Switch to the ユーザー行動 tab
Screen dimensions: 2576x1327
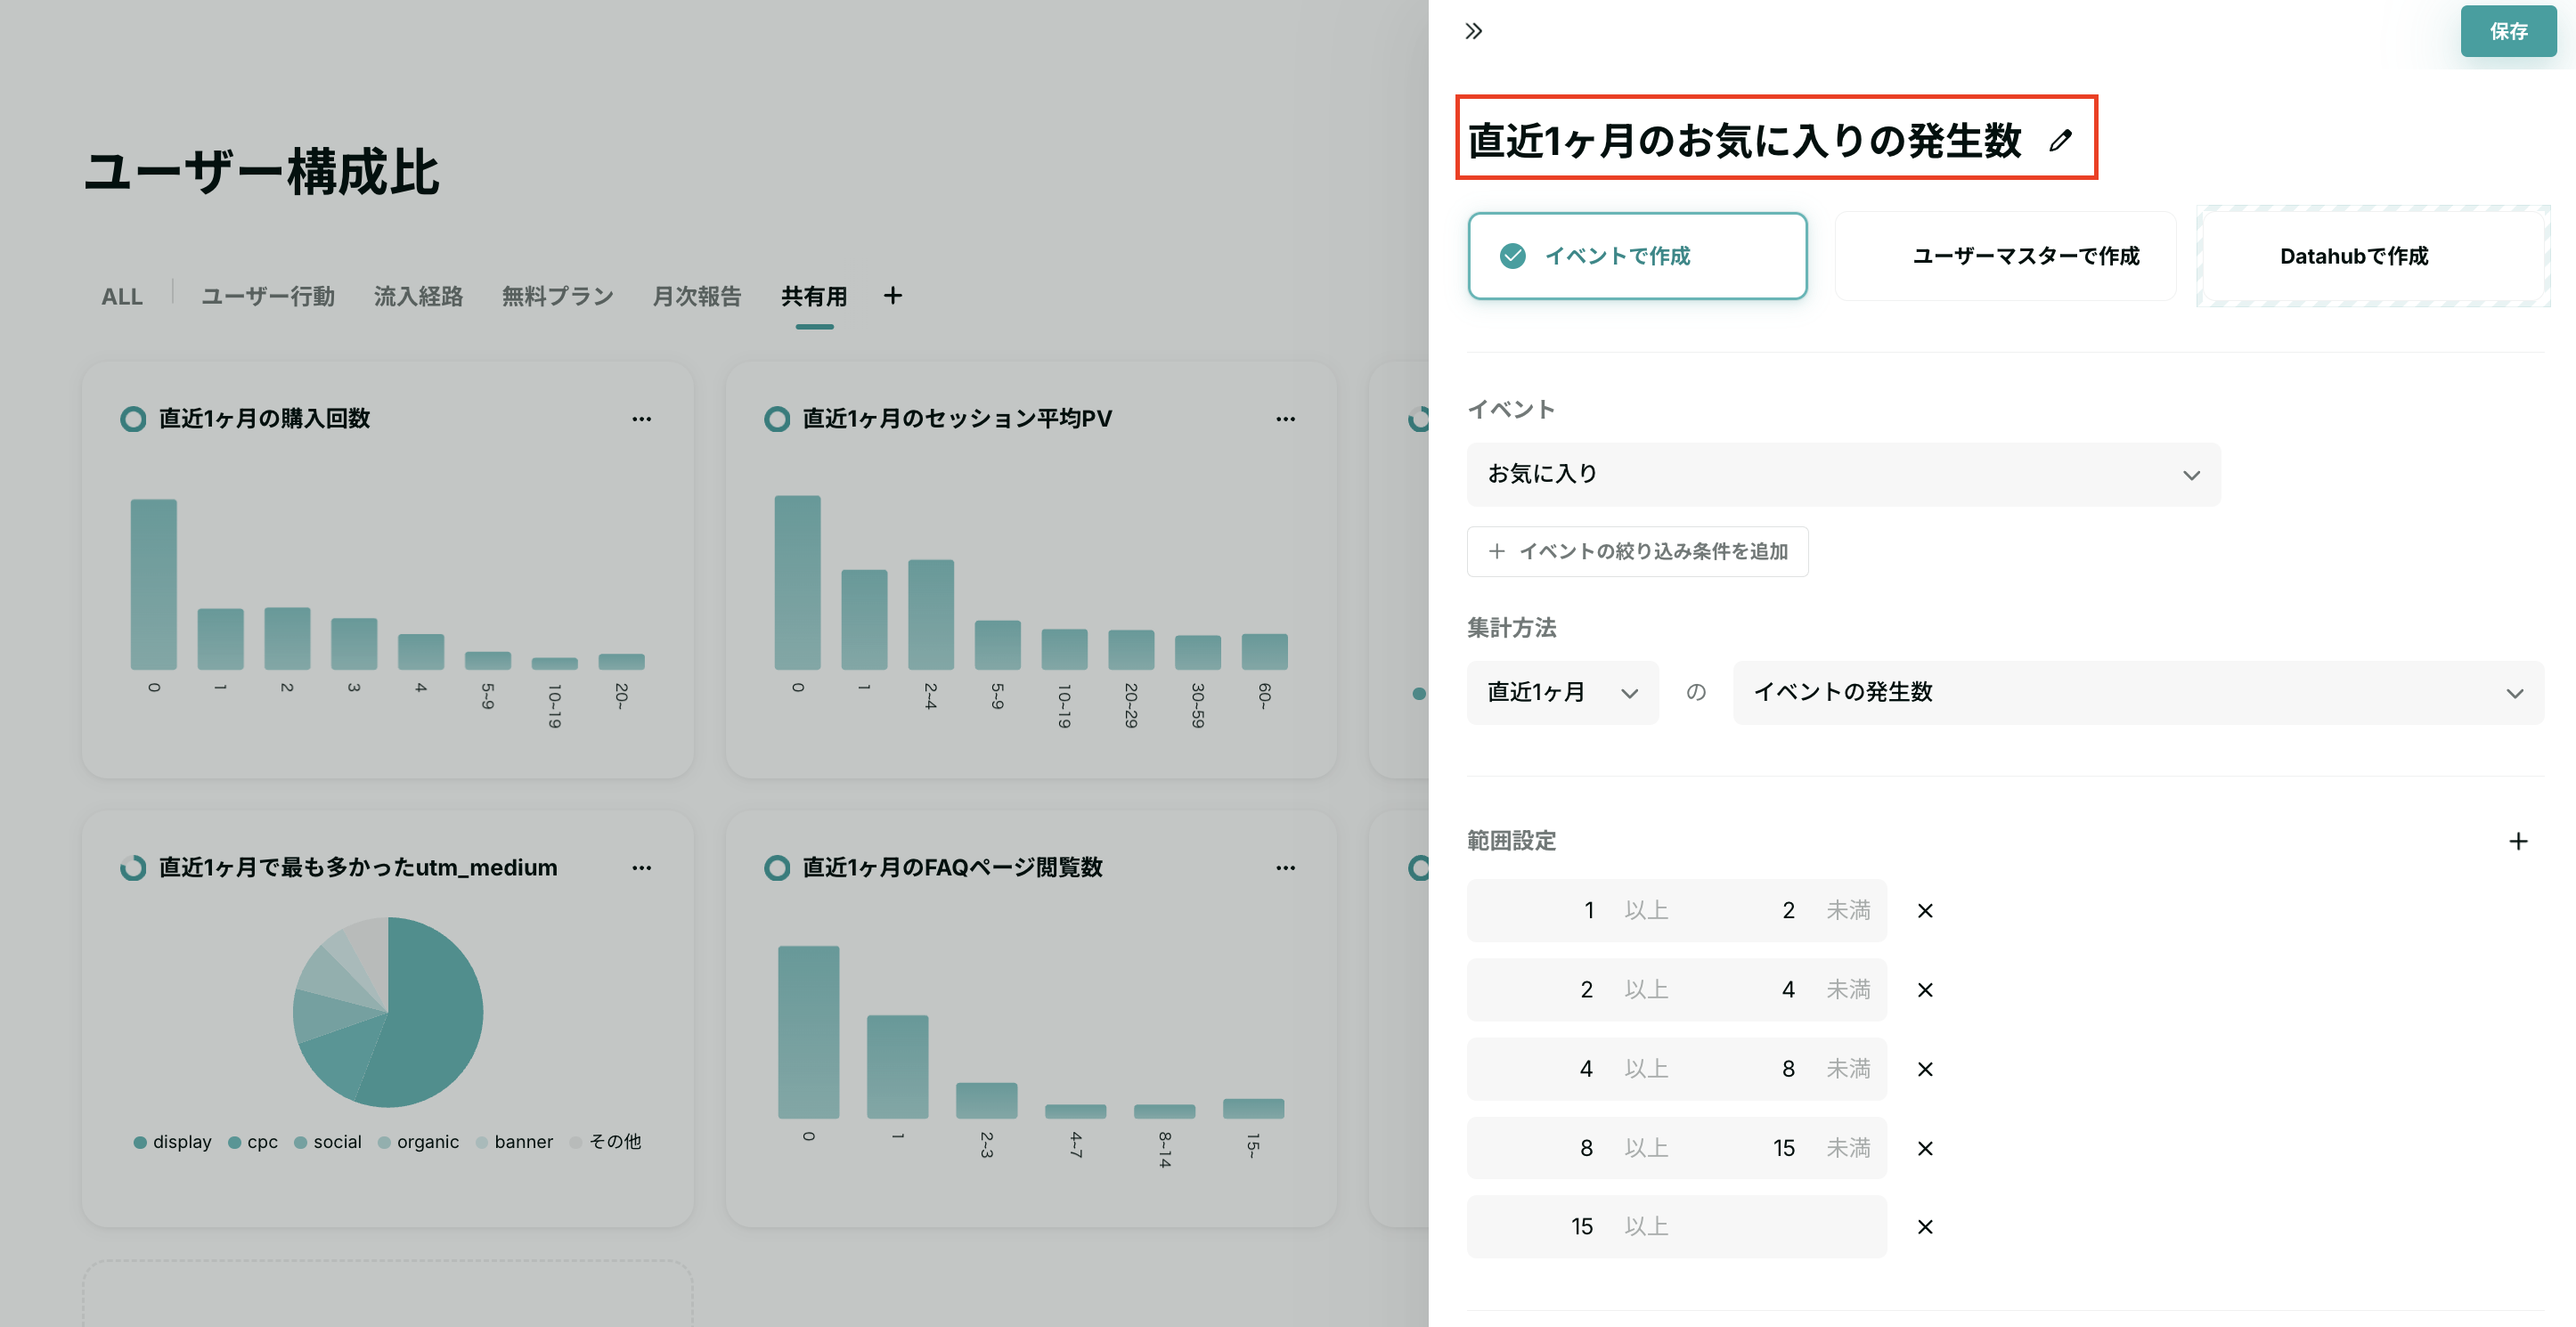[x=267, y=296]
